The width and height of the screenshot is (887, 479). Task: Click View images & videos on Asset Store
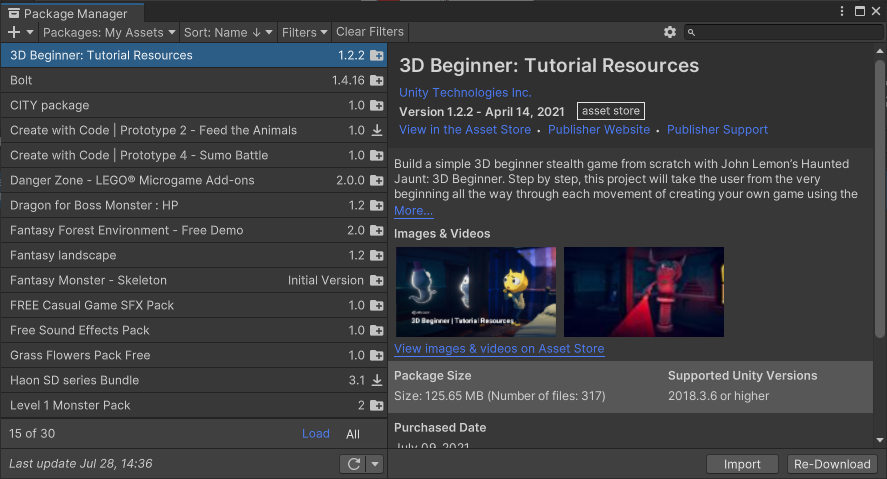[499, 349]
